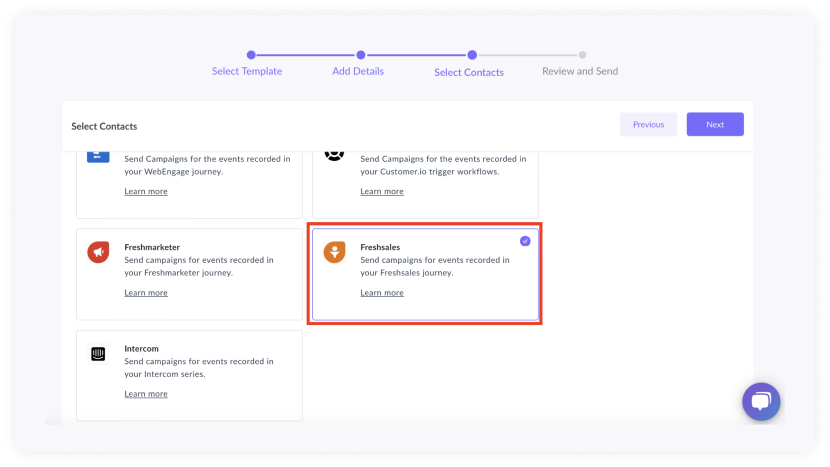Click the Intercom series description text
Viewport: 830px width, 467px height.
[199, 367]
